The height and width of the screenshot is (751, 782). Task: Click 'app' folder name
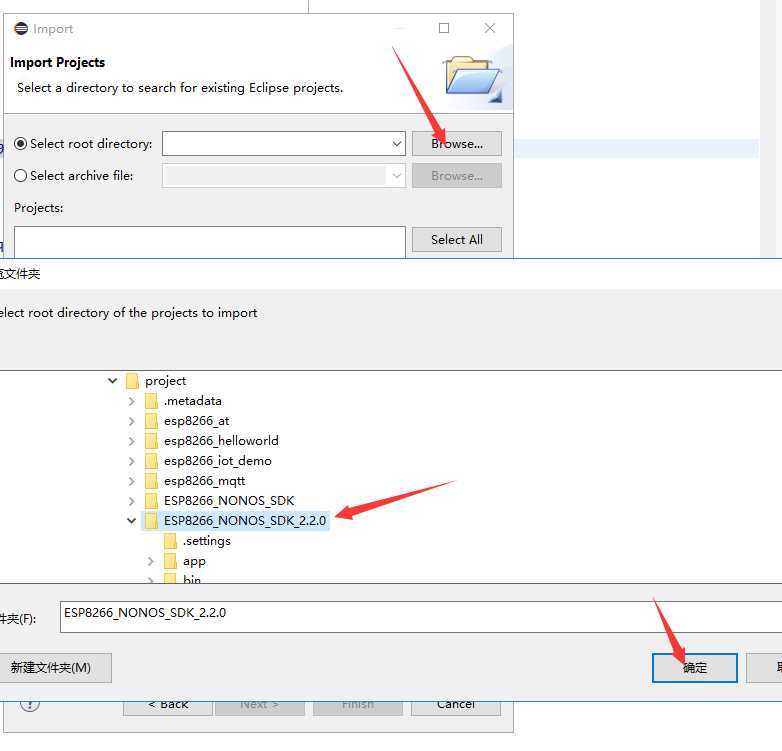click(194, 562)
